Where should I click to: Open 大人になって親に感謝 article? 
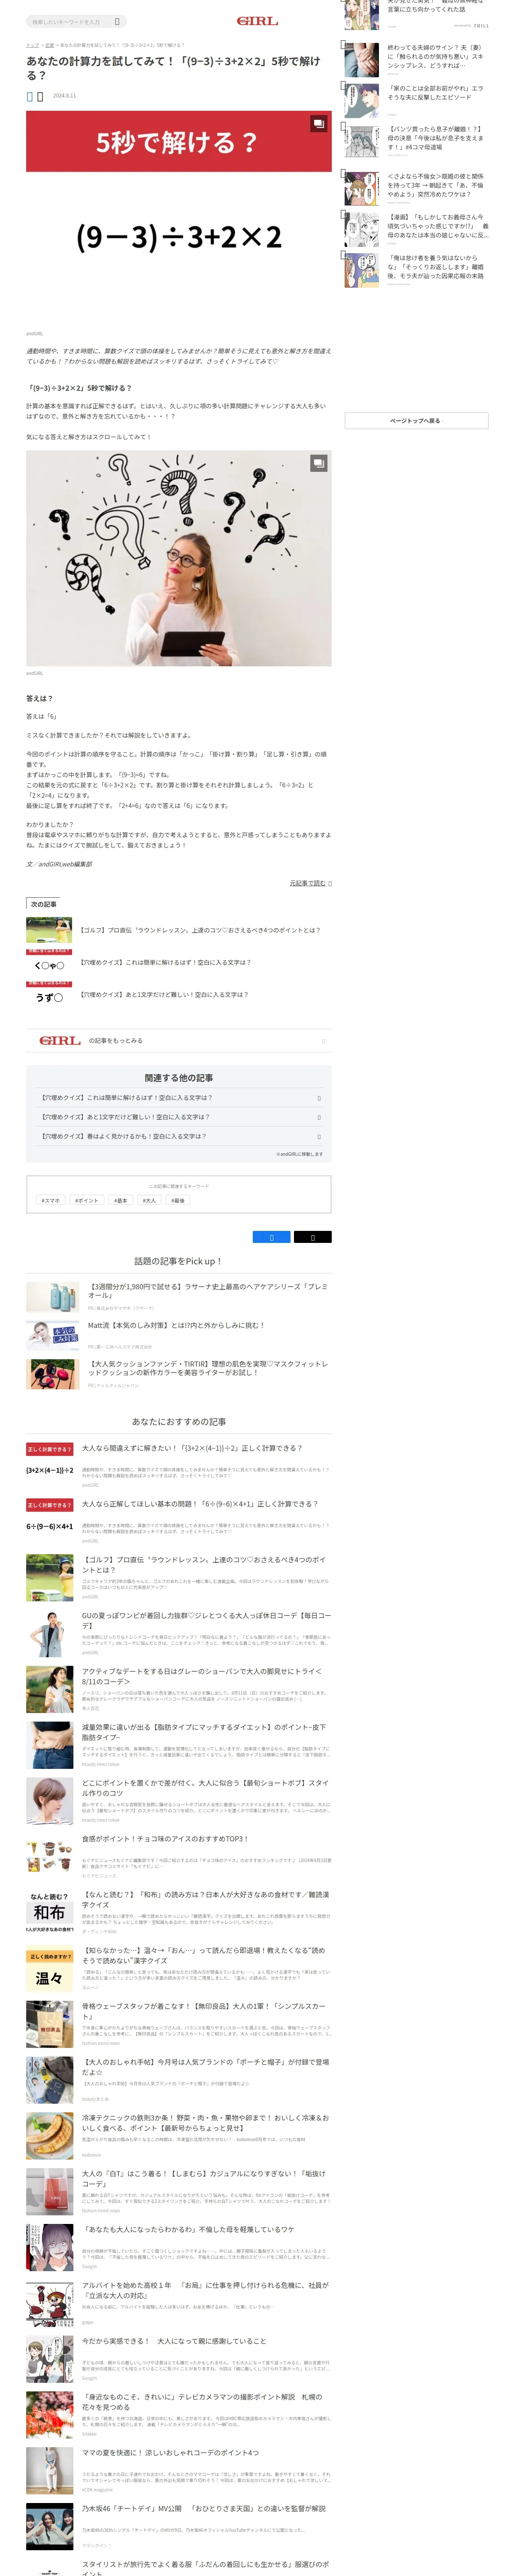[174, 2341]
